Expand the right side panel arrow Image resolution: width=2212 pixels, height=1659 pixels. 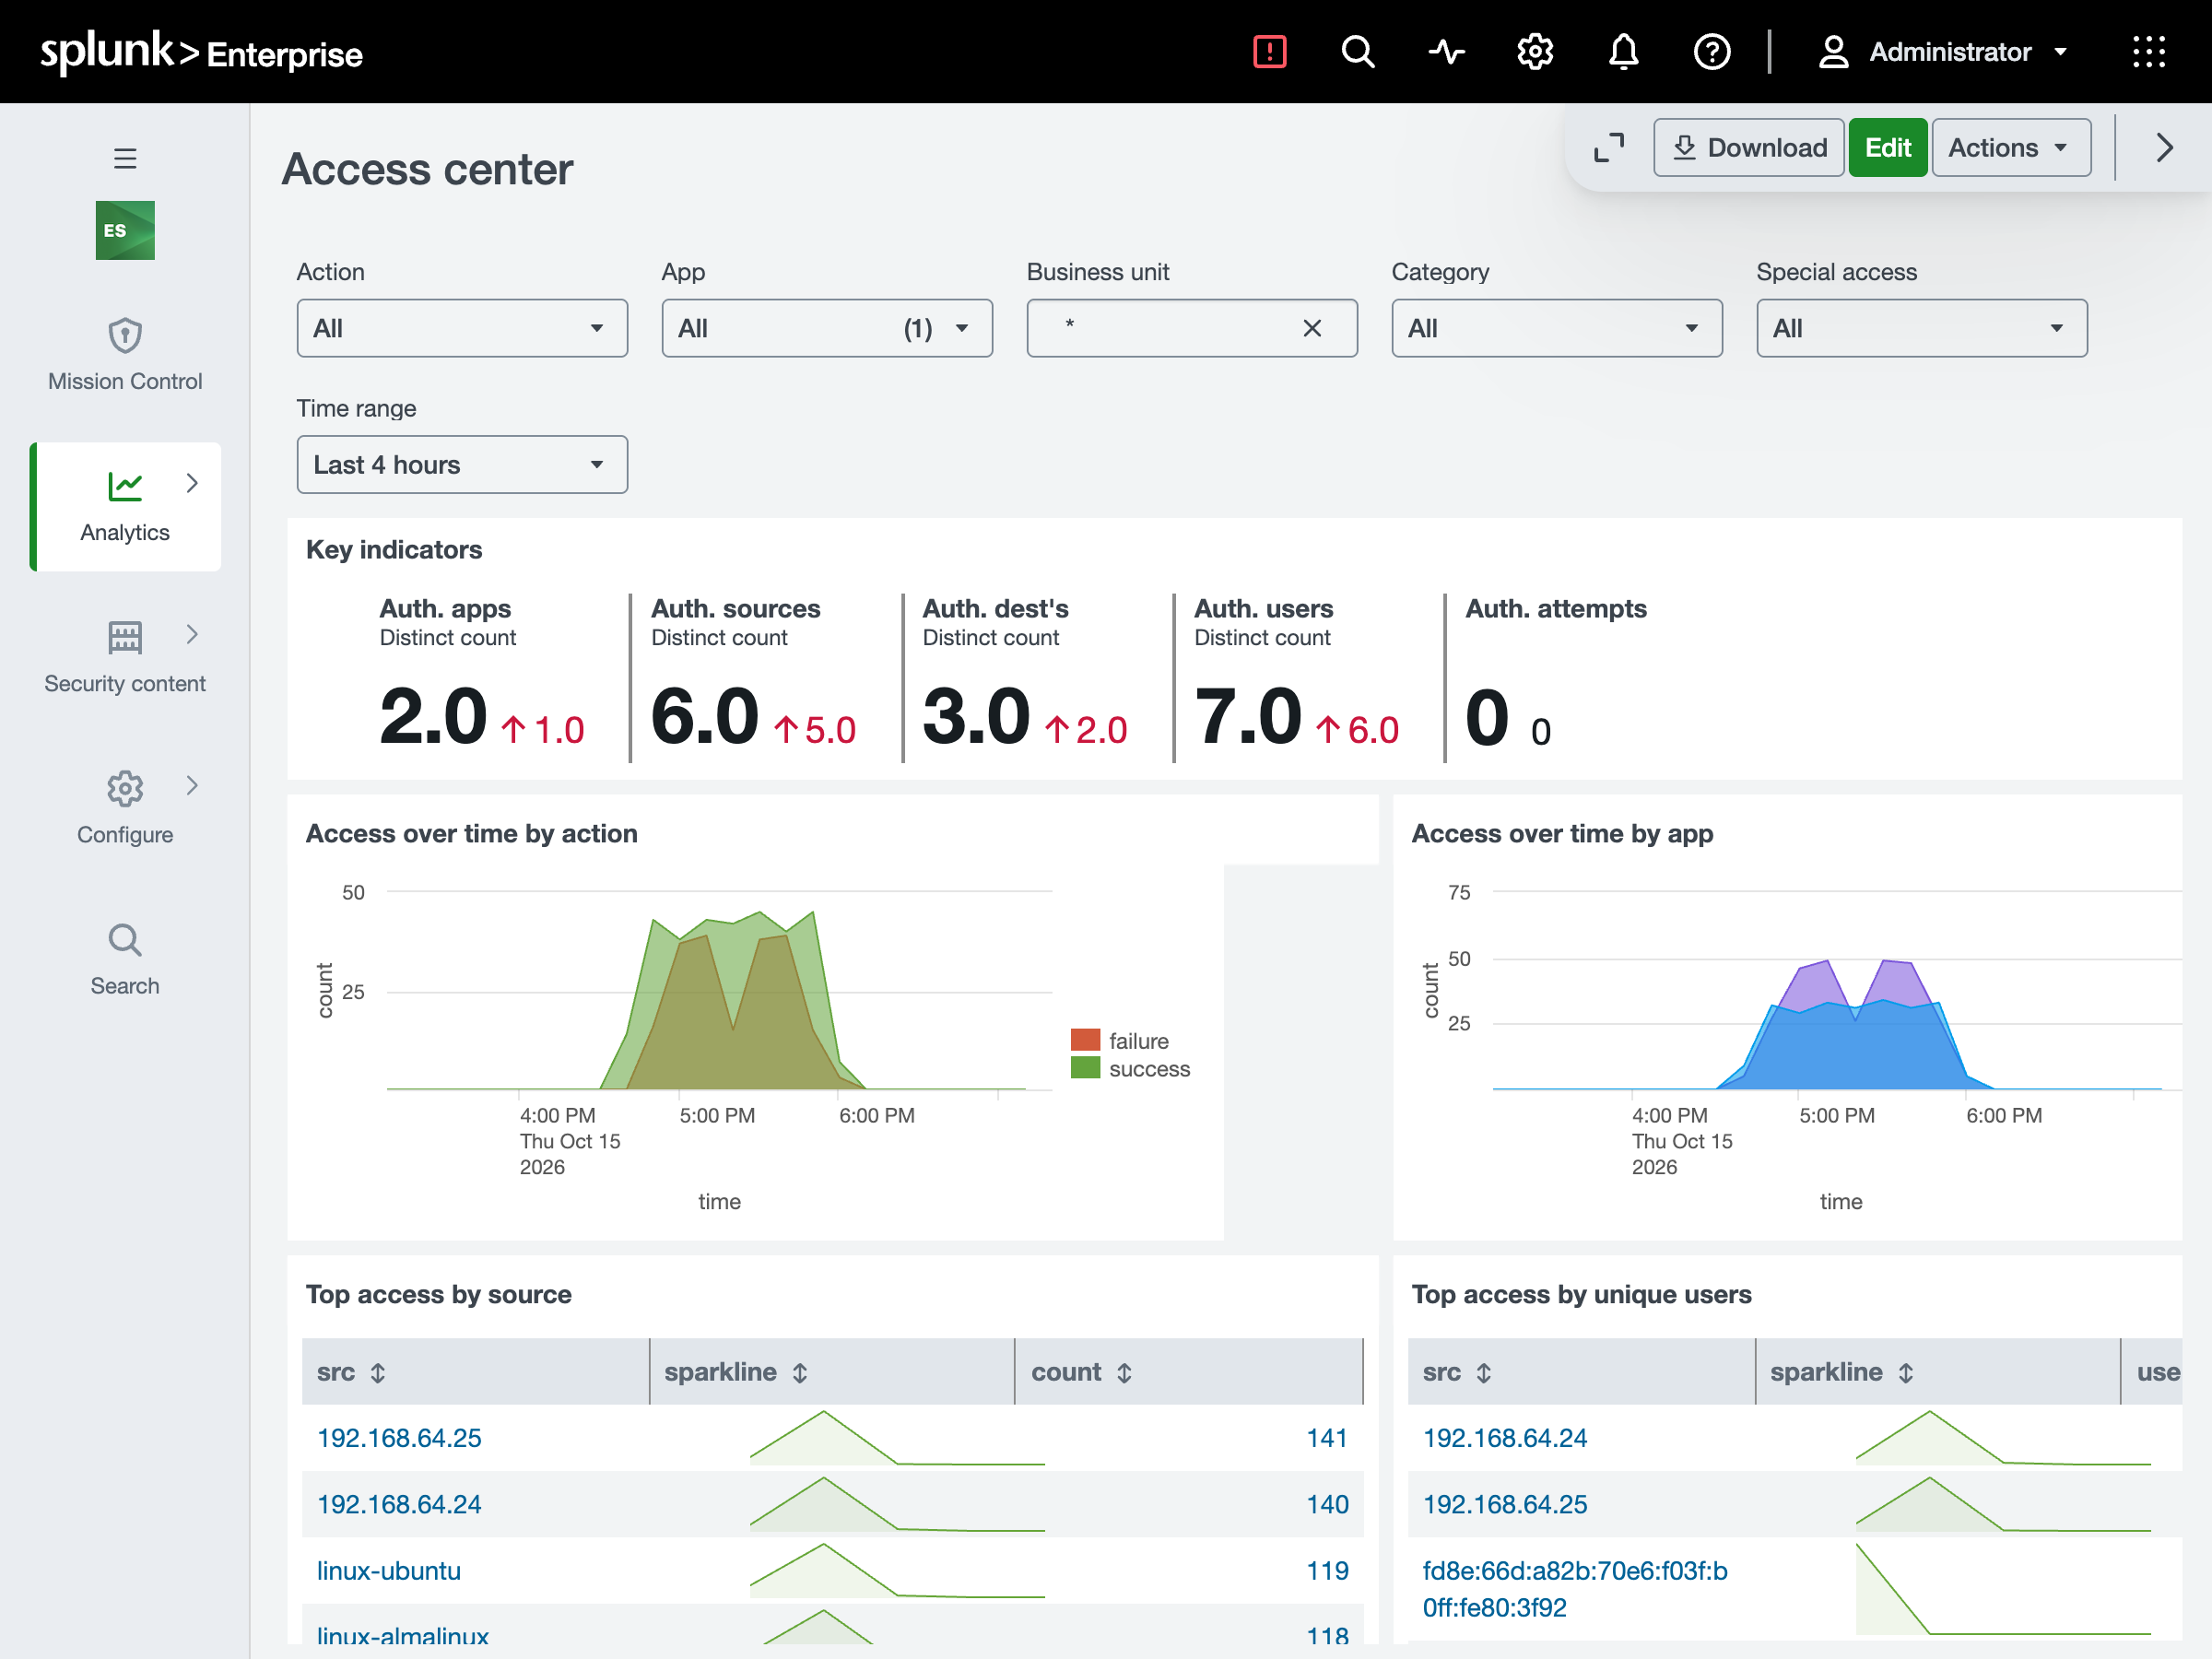coord(2164,148)
